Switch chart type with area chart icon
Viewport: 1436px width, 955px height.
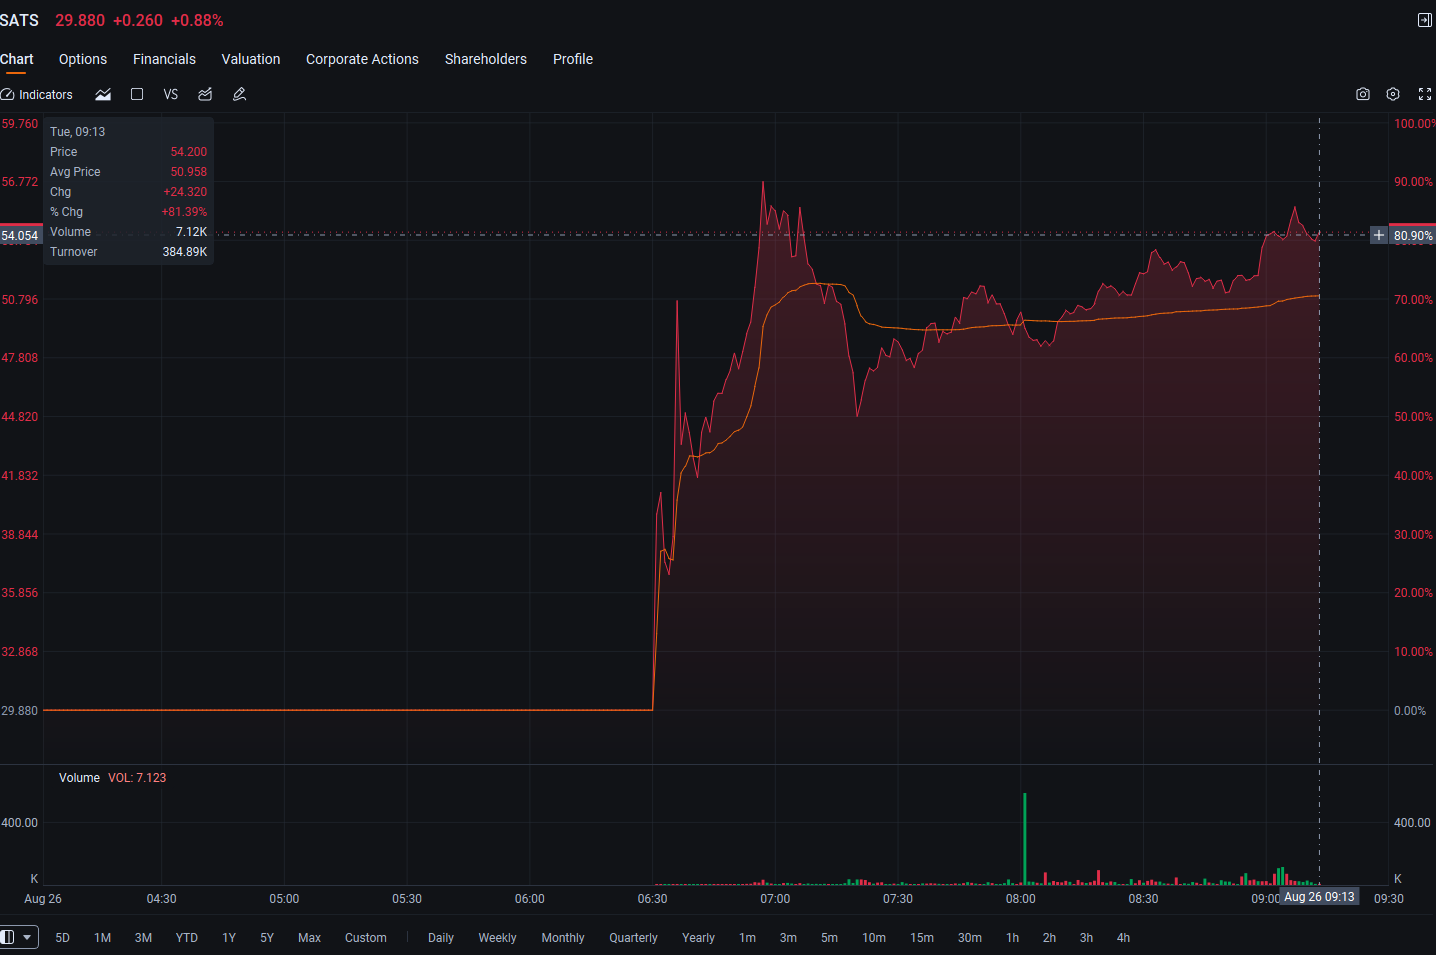click(103, 95)
